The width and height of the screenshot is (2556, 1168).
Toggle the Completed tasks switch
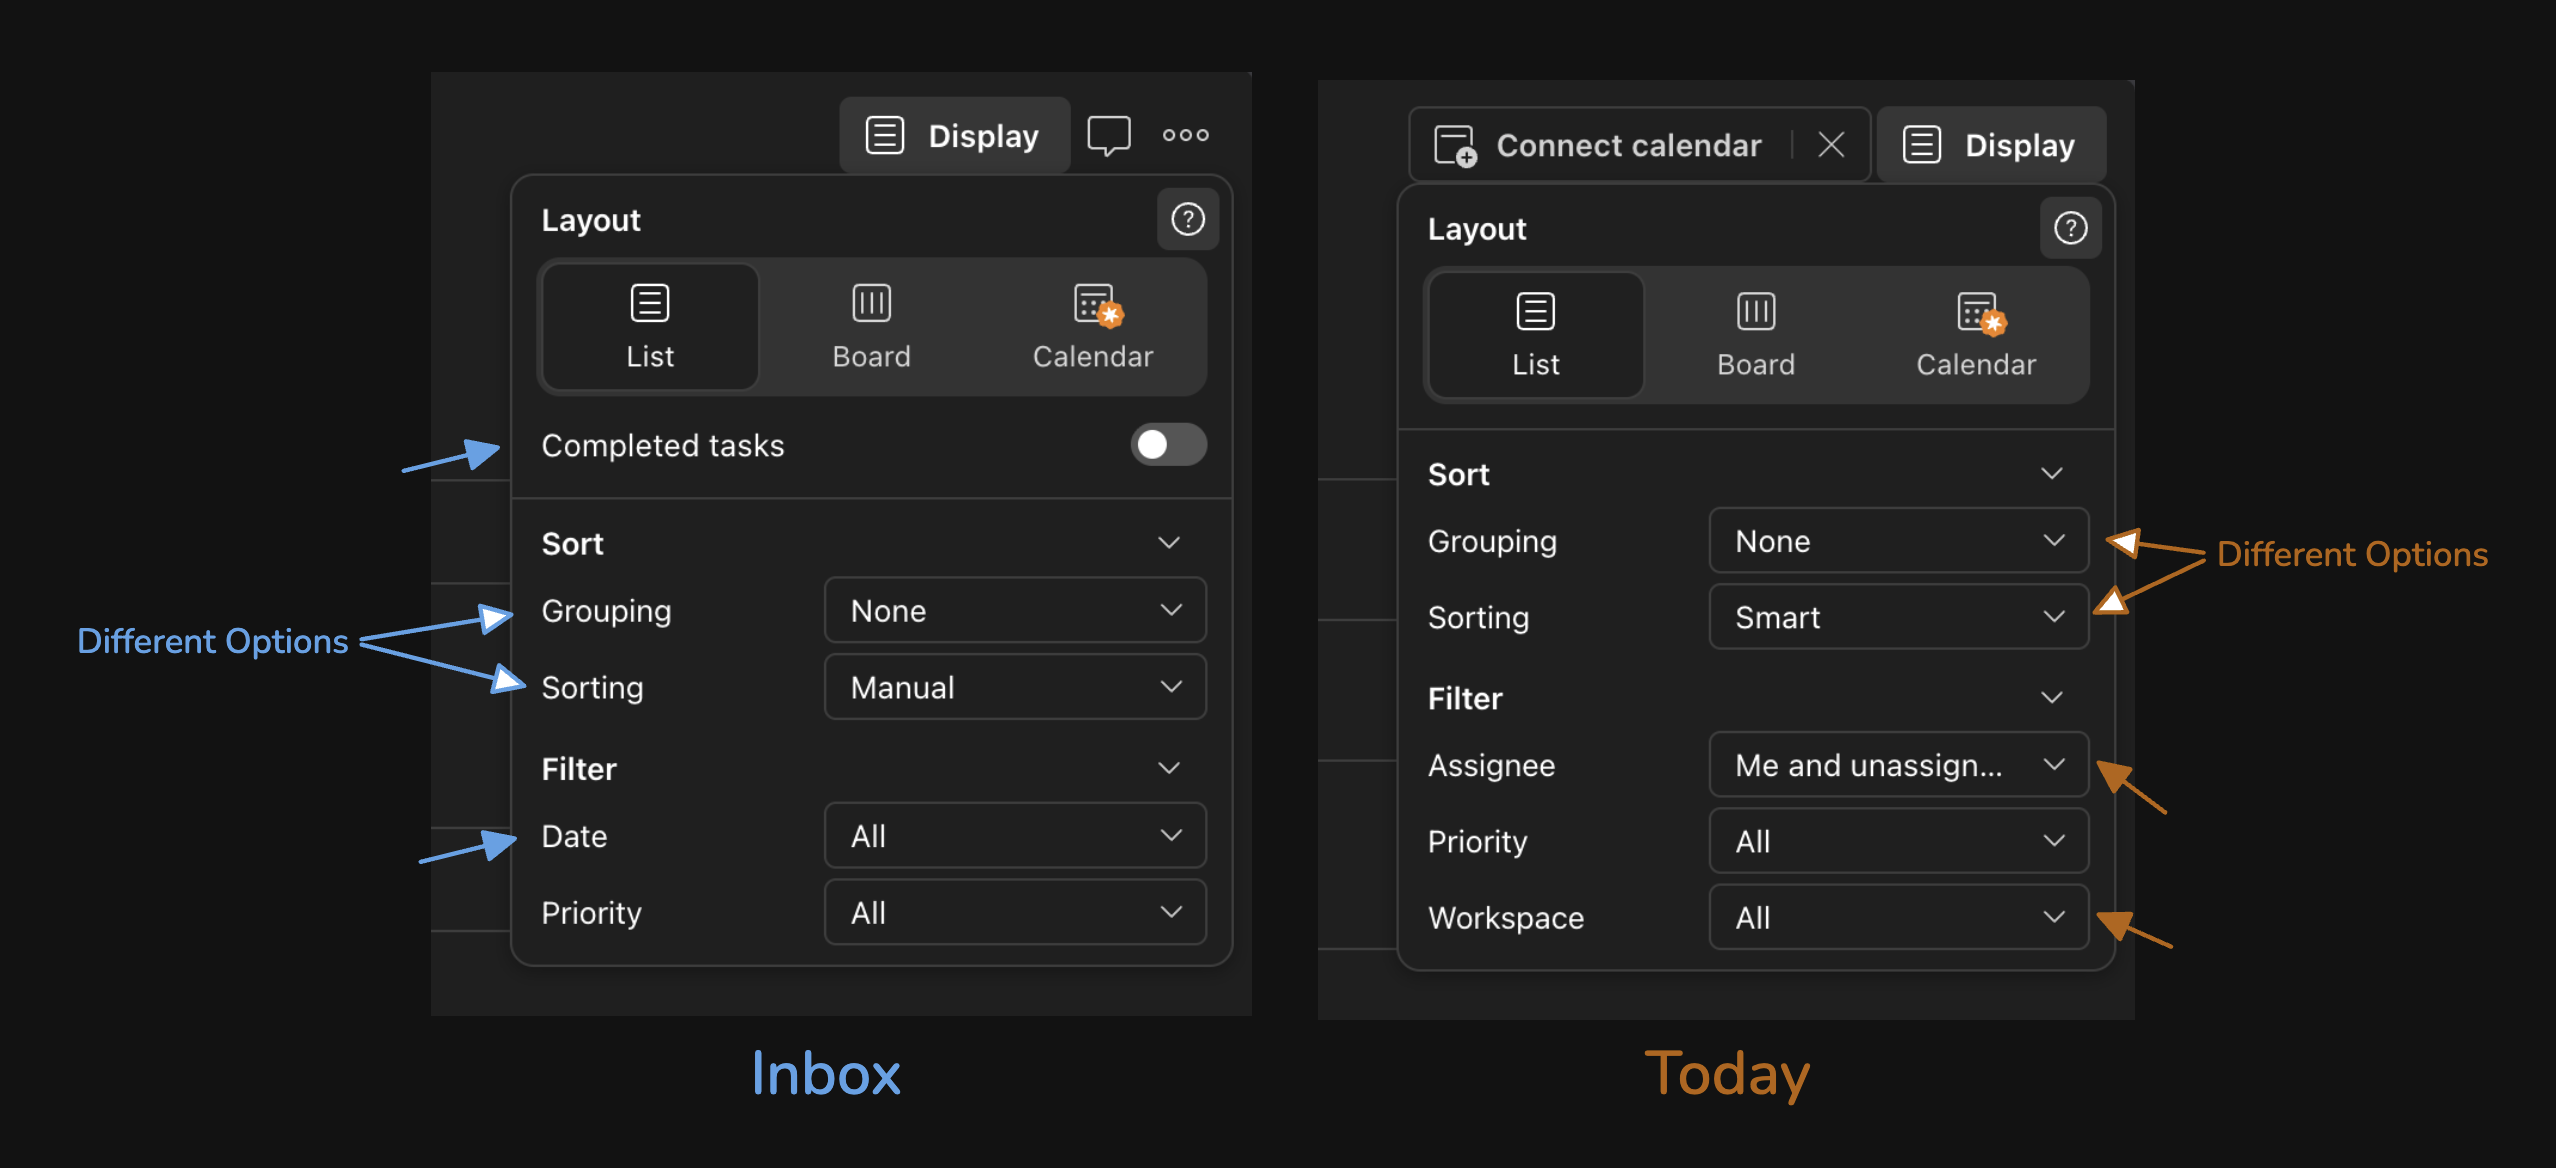pyautogui.click(x=1167, y=444)
